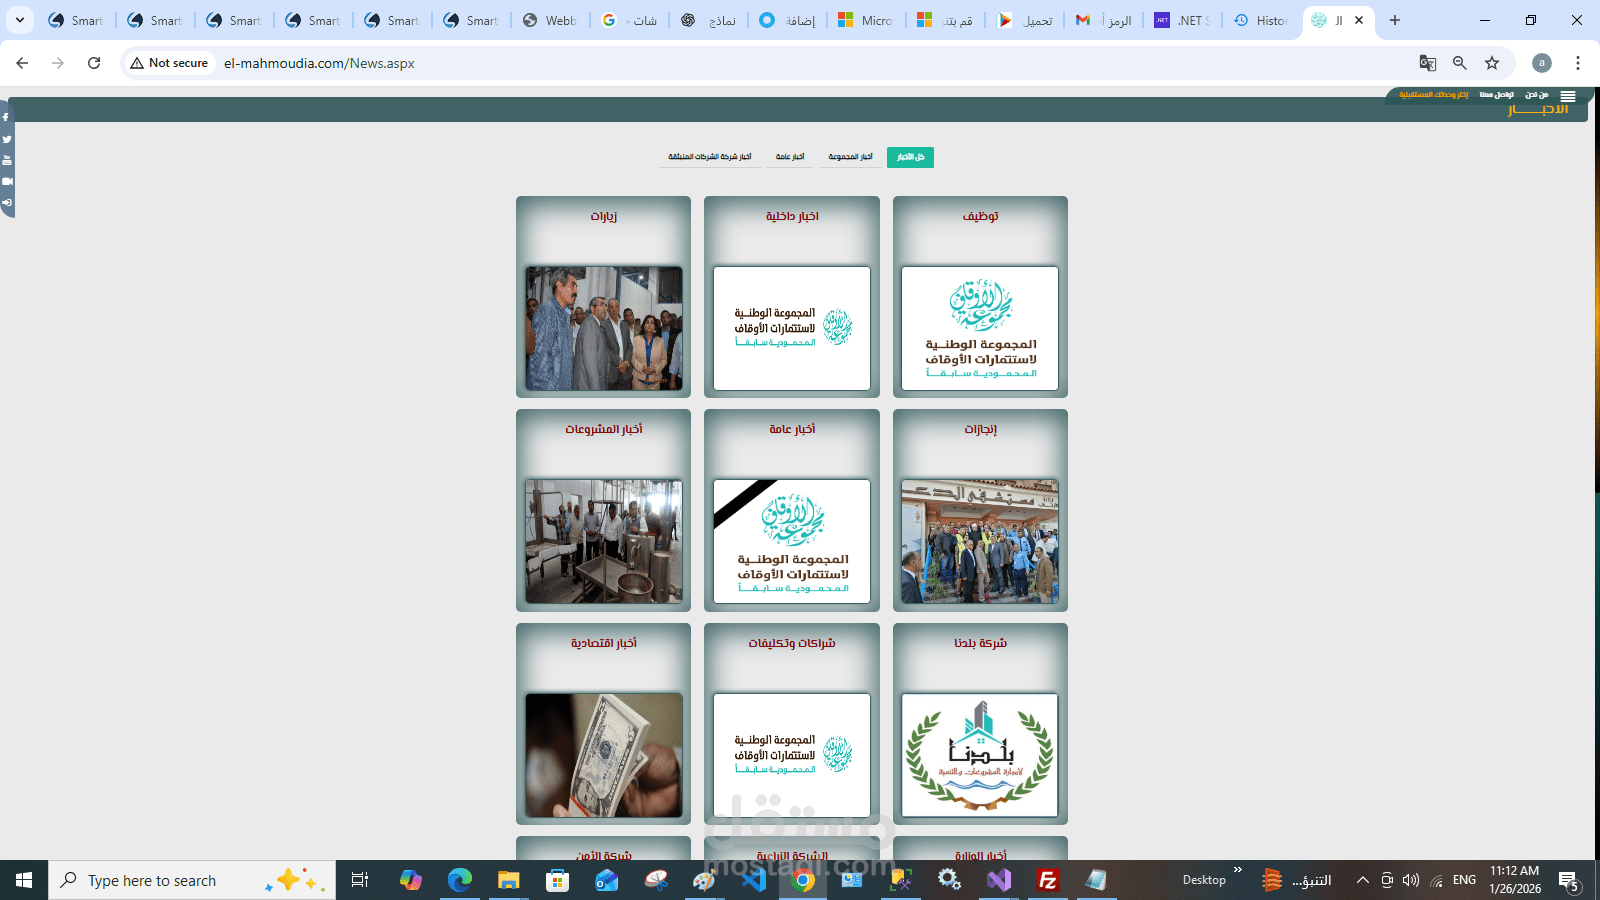Open the 'أخبار المشروعات' category photo
The width and height of the screenshot is (1600, 900).
tap(604, 541)
